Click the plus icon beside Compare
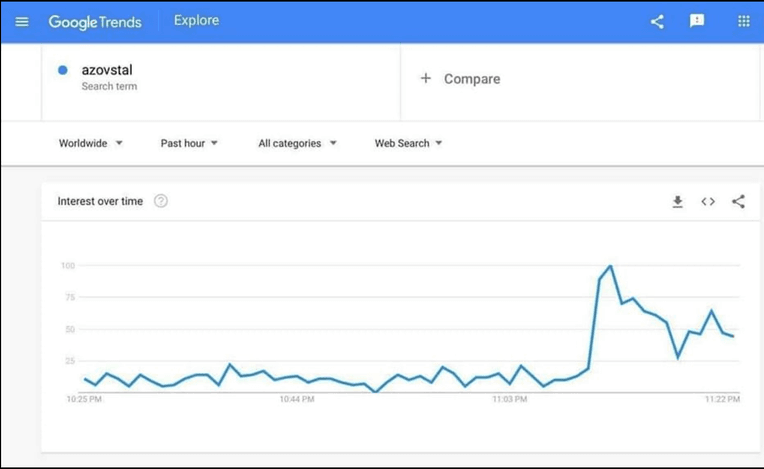The width and height of the screenshot is (764, 469). point(425,78)
